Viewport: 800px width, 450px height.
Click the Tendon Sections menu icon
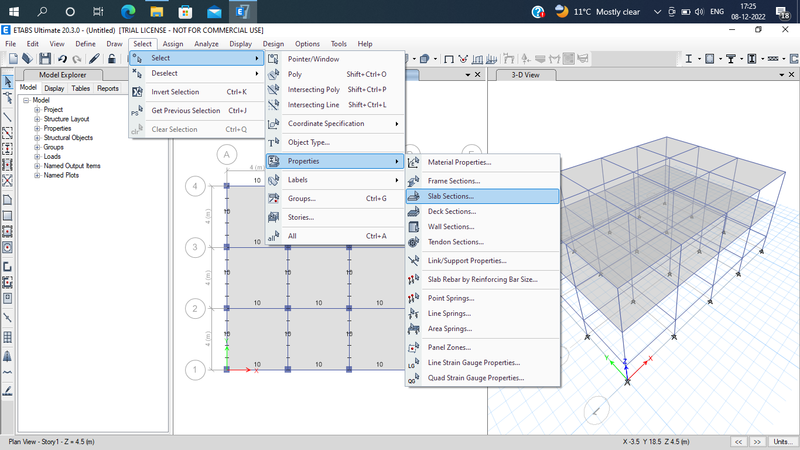pos(414,242)
